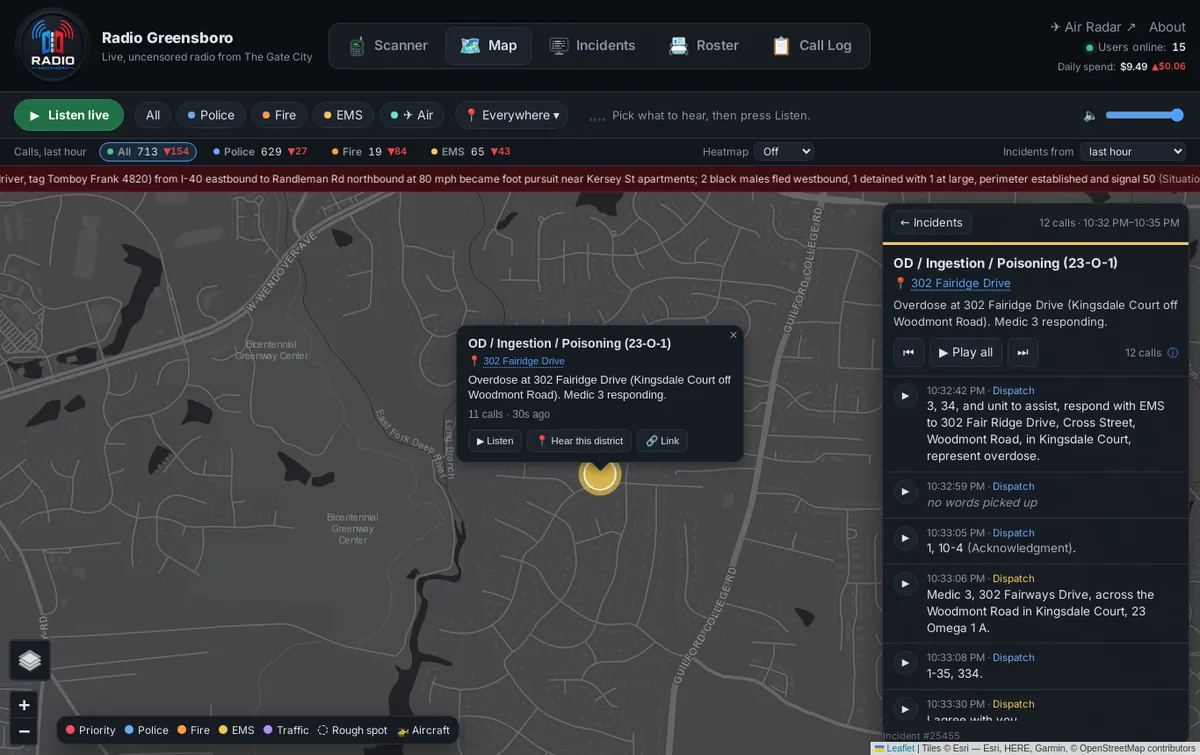This screenshot has width=1200, height=755.
Task: Open the Heatmap dropdown
Action: pos(786,152)
